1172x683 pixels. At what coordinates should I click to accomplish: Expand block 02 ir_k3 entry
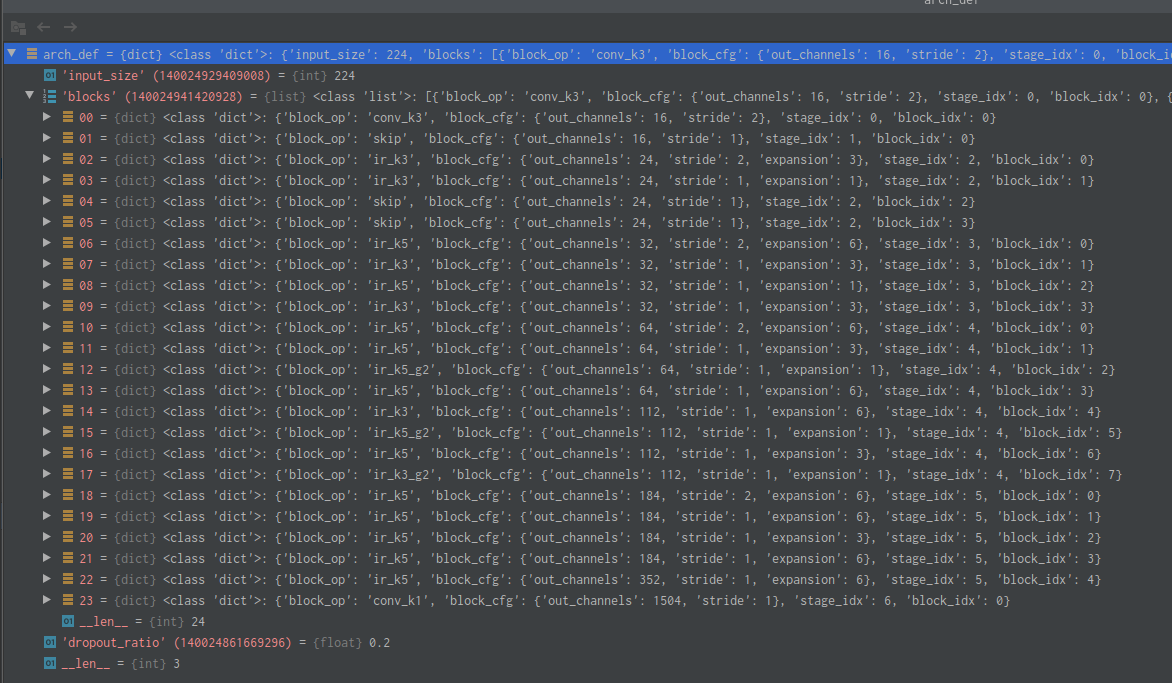[x=46, y=158]
